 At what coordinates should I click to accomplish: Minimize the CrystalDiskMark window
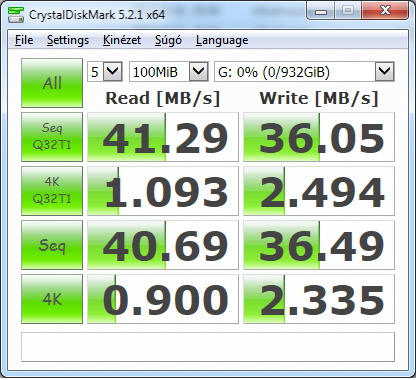pos(321,11)
